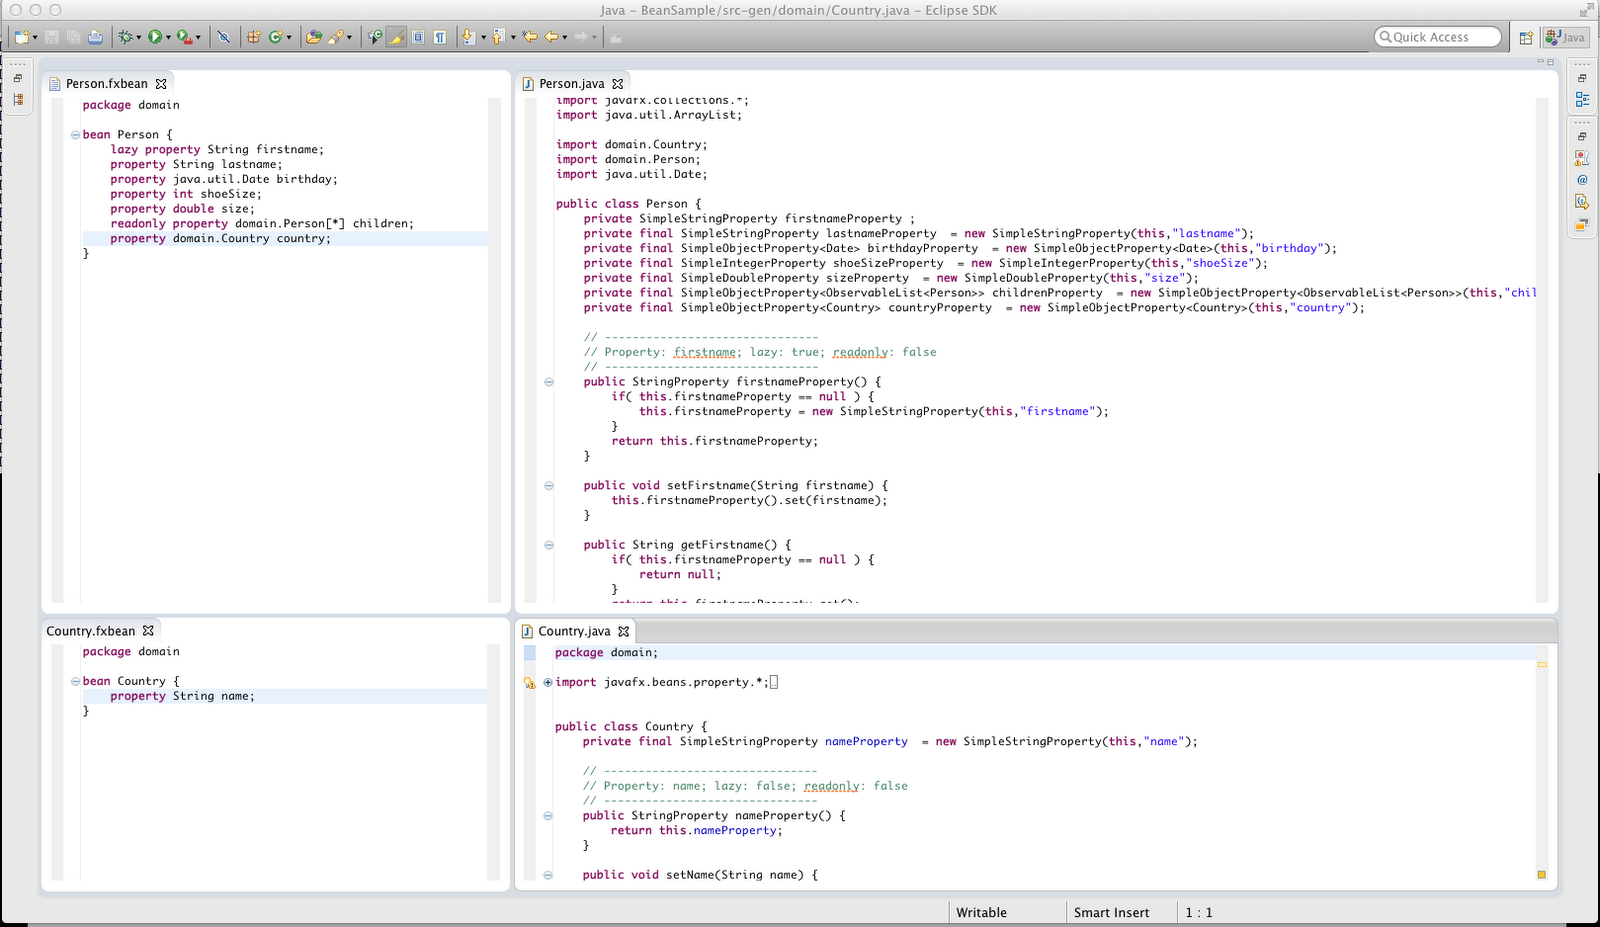Image resolution: width=1600 pixels, height=927 pixels.
Task: Switch to the Country.fxbean editor tab
Action: tap(90, 631)
